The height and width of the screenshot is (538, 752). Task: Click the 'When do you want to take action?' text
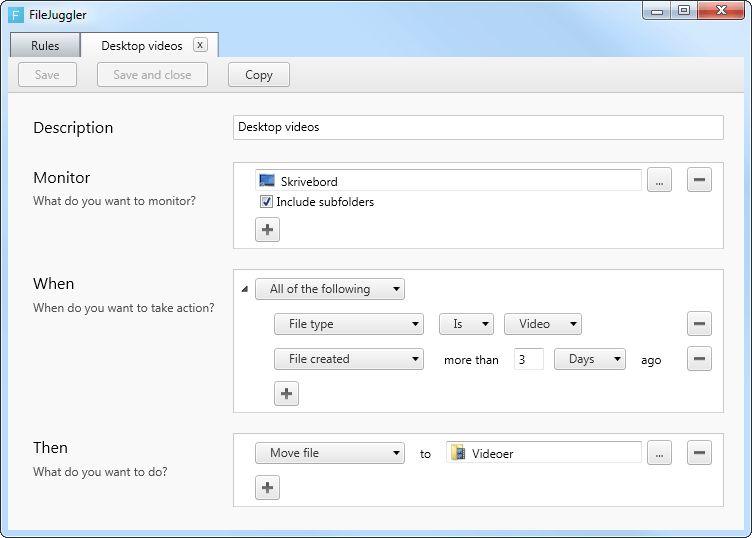coord(124,308)
